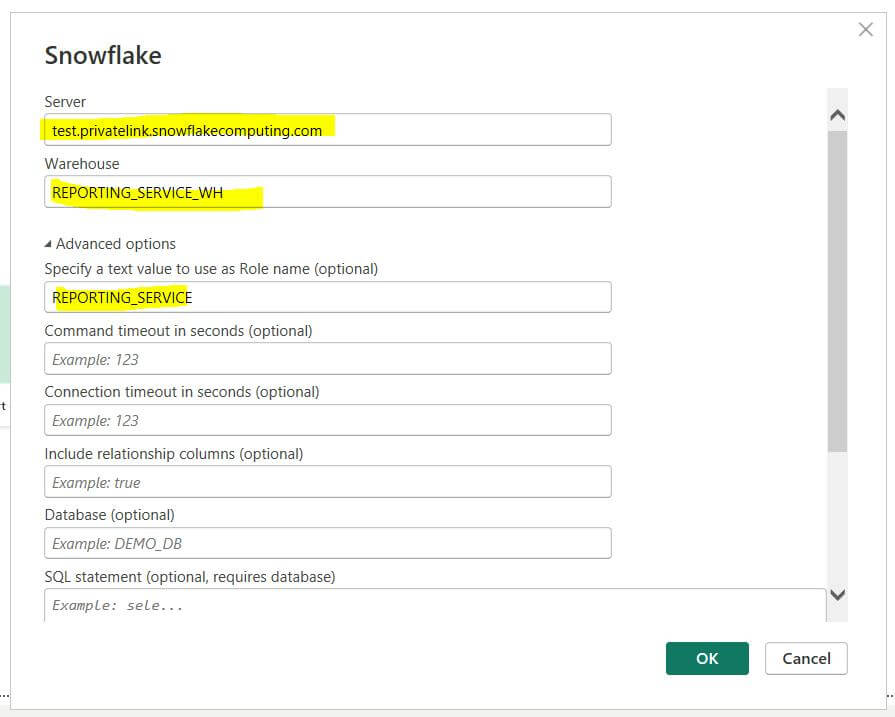Dismiss dialog with Cancel button
This screenshot has width=895, height=717.
pos(806,658)
